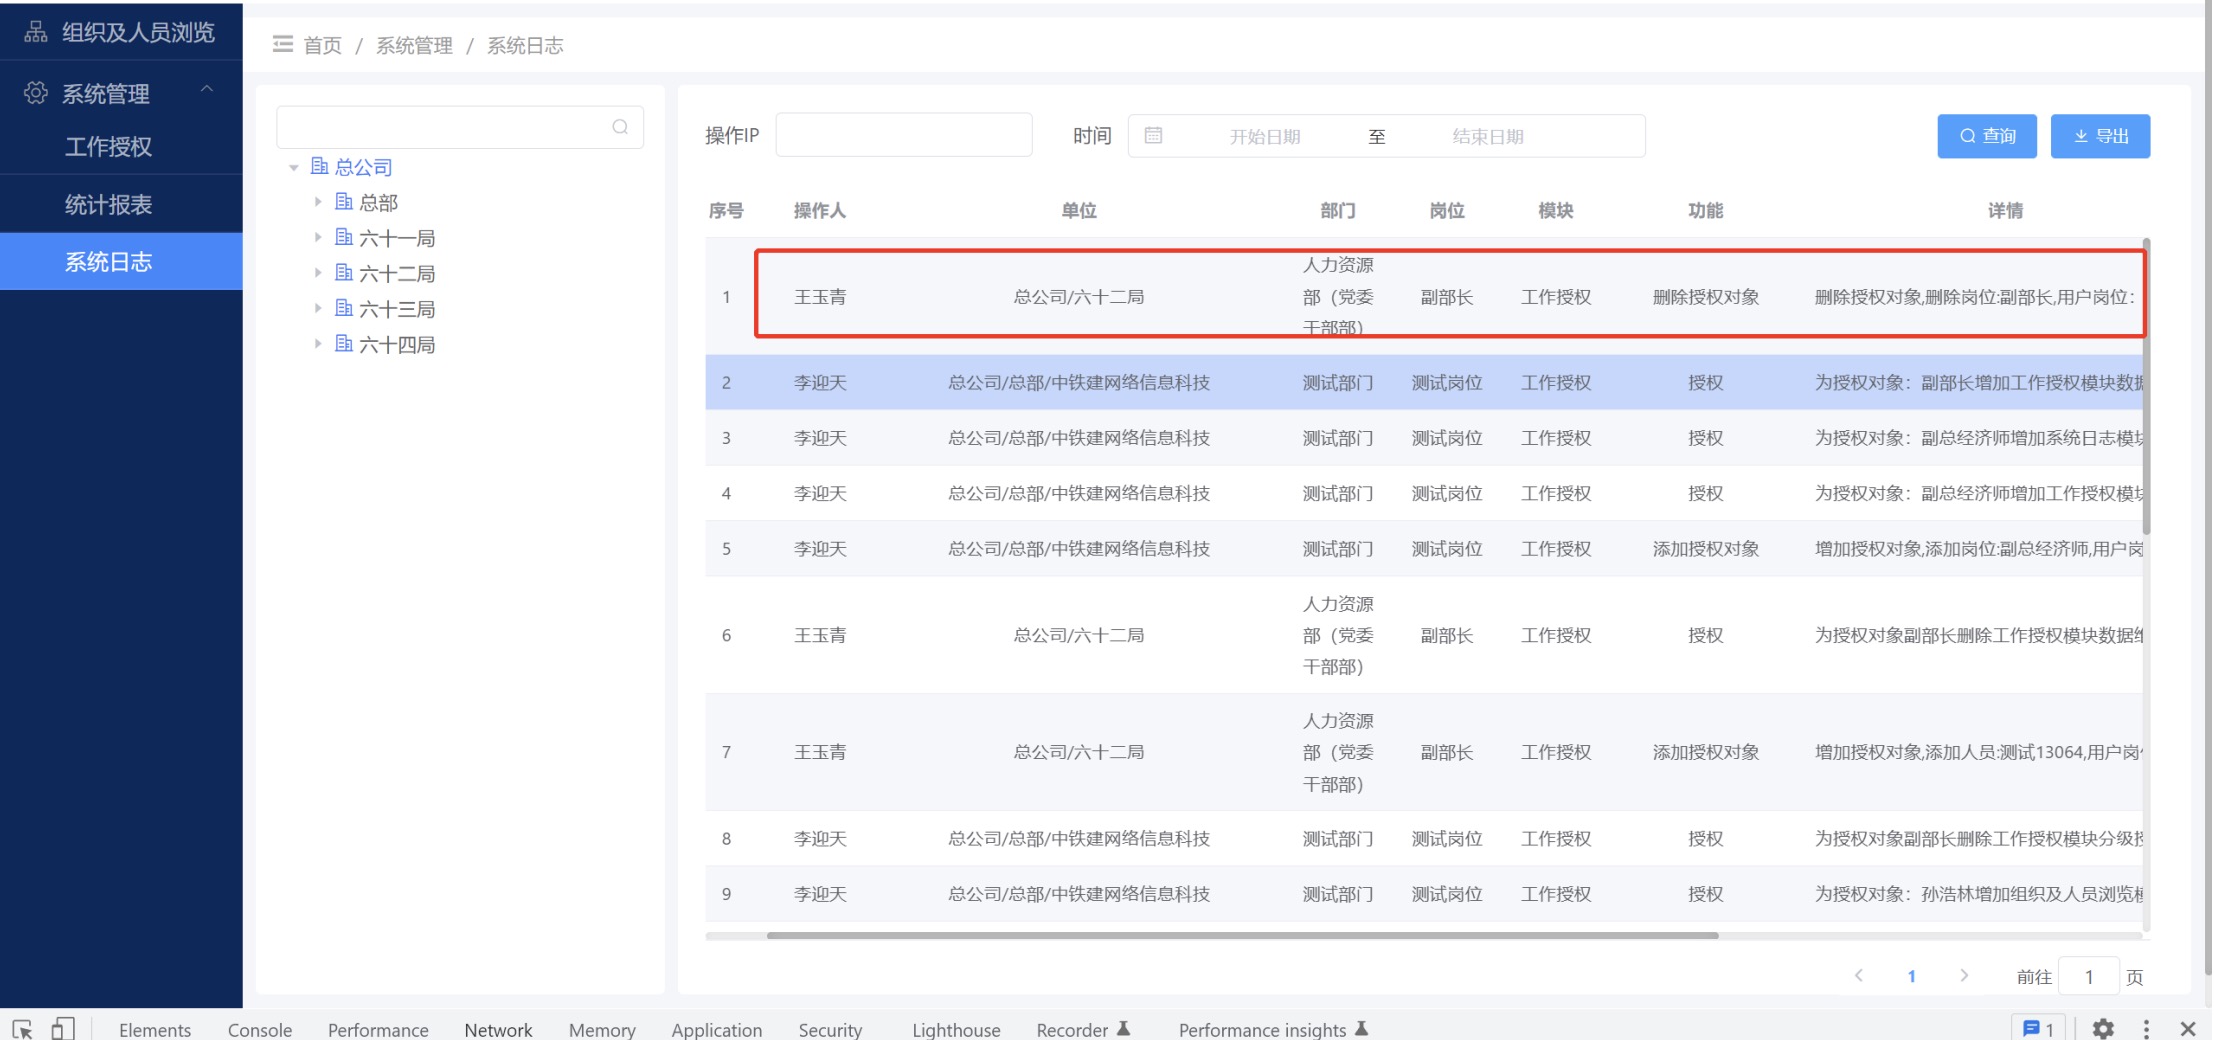The height and width of the screenshot is (1040, 2214).
Task: Switch to DevTools Elements tab
Action: 155,1029
